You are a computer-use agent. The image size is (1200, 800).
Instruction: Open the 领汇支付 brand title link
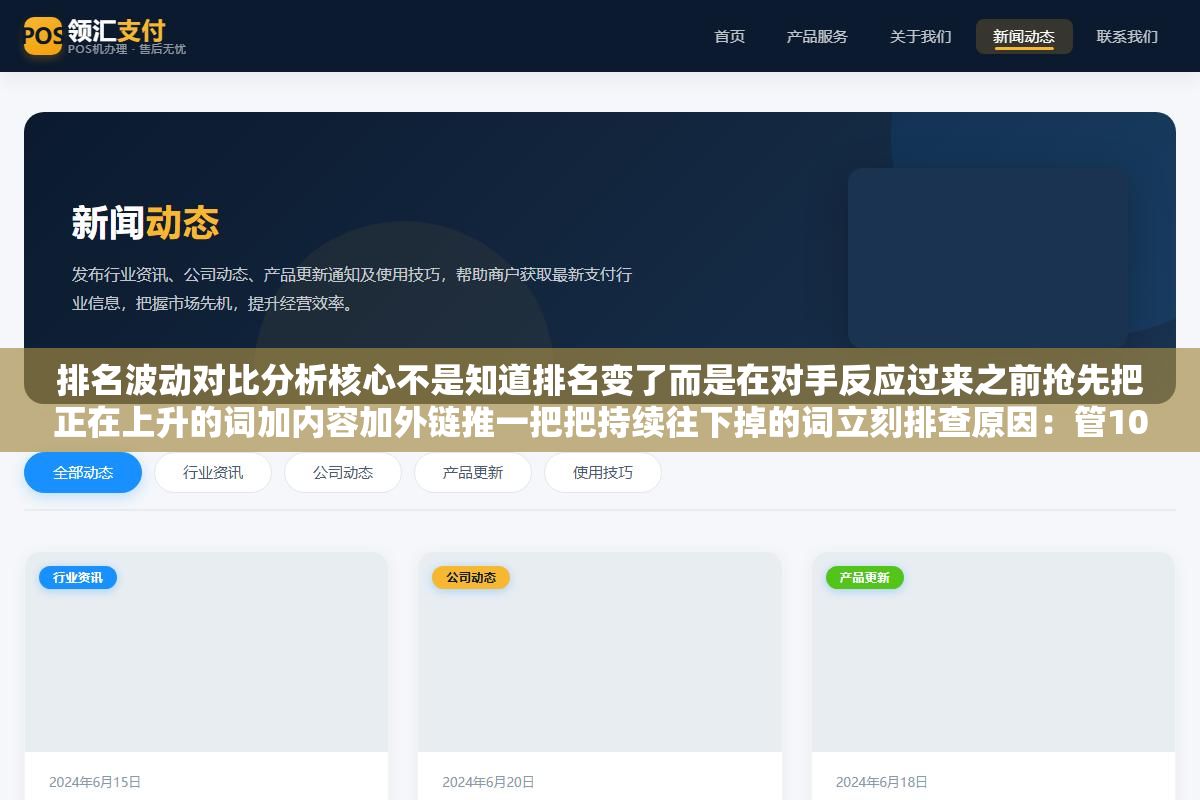pos(116,29)
